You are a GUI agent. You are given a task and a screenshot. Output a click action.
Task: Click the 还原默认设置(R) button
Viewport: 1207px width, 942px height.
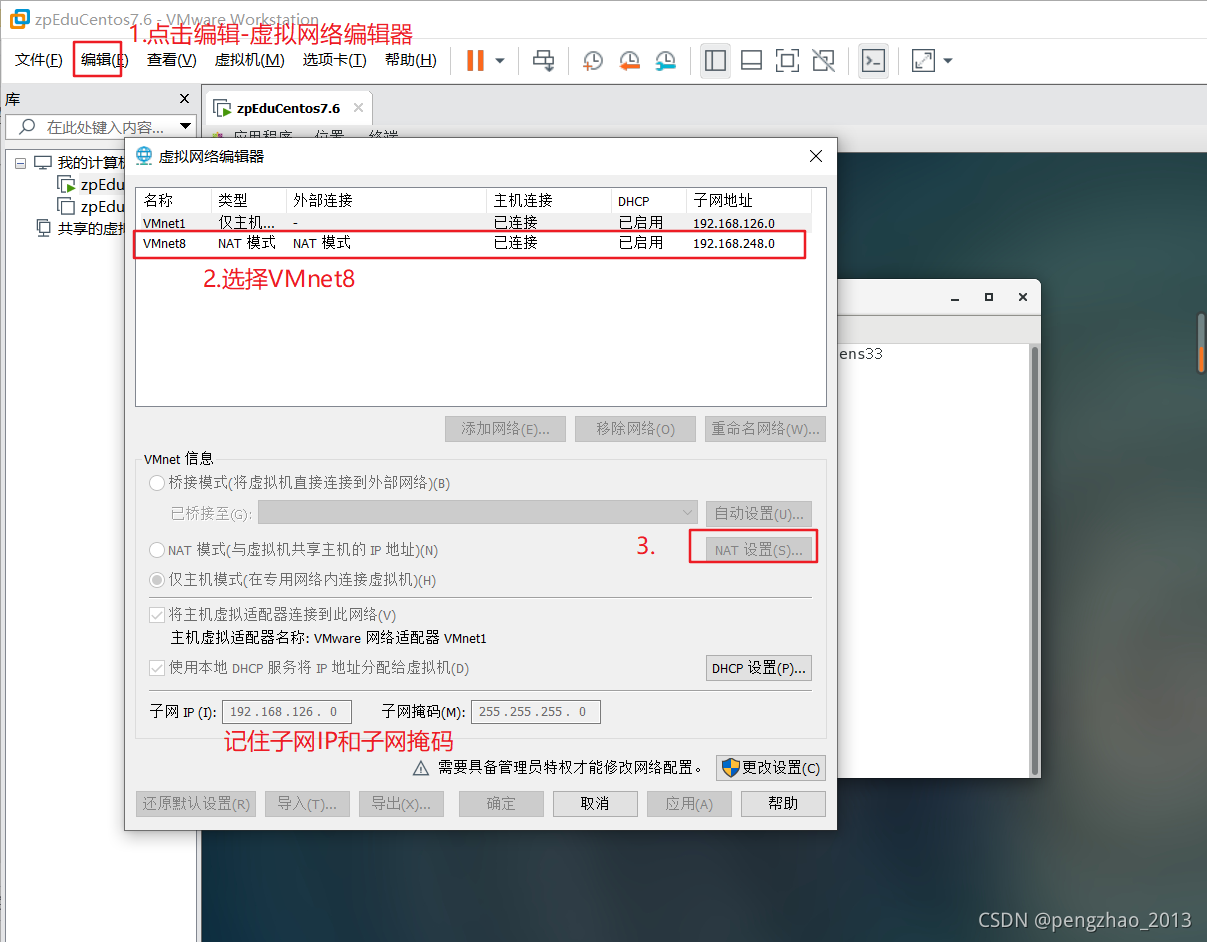tap(196, 804)
